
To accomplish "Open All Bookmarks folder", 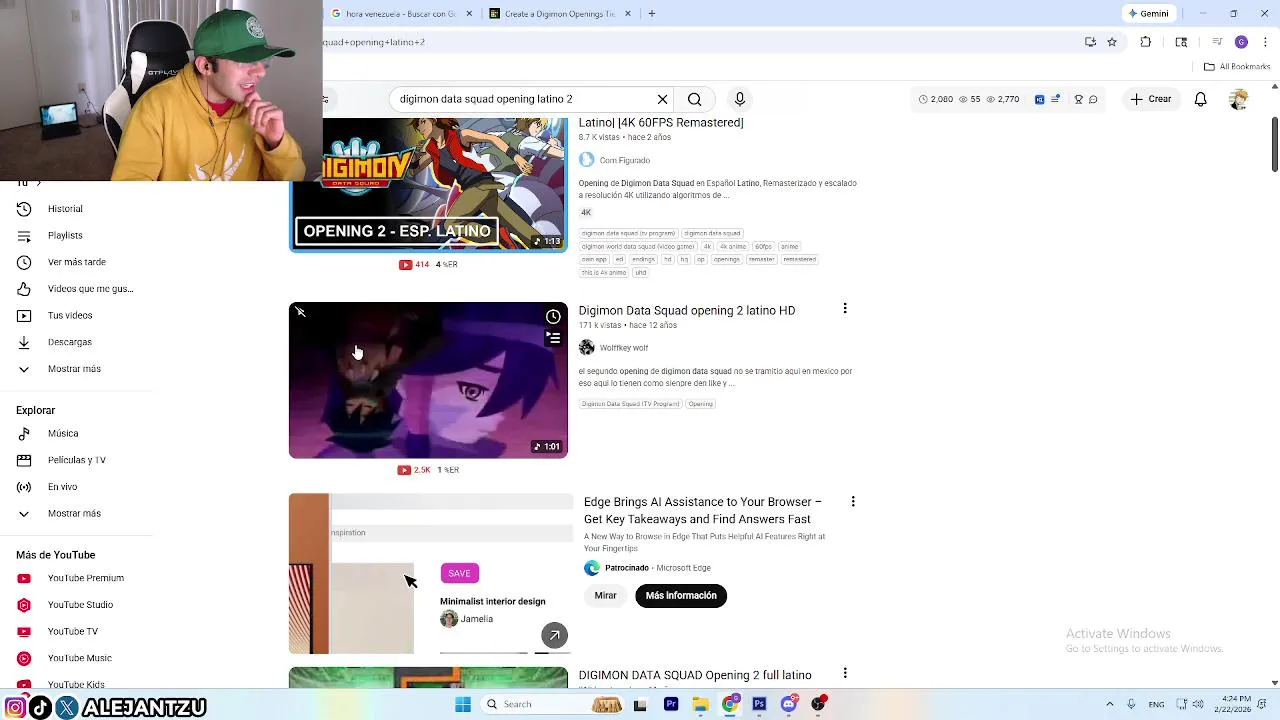I will click(x=1237, y=67).
